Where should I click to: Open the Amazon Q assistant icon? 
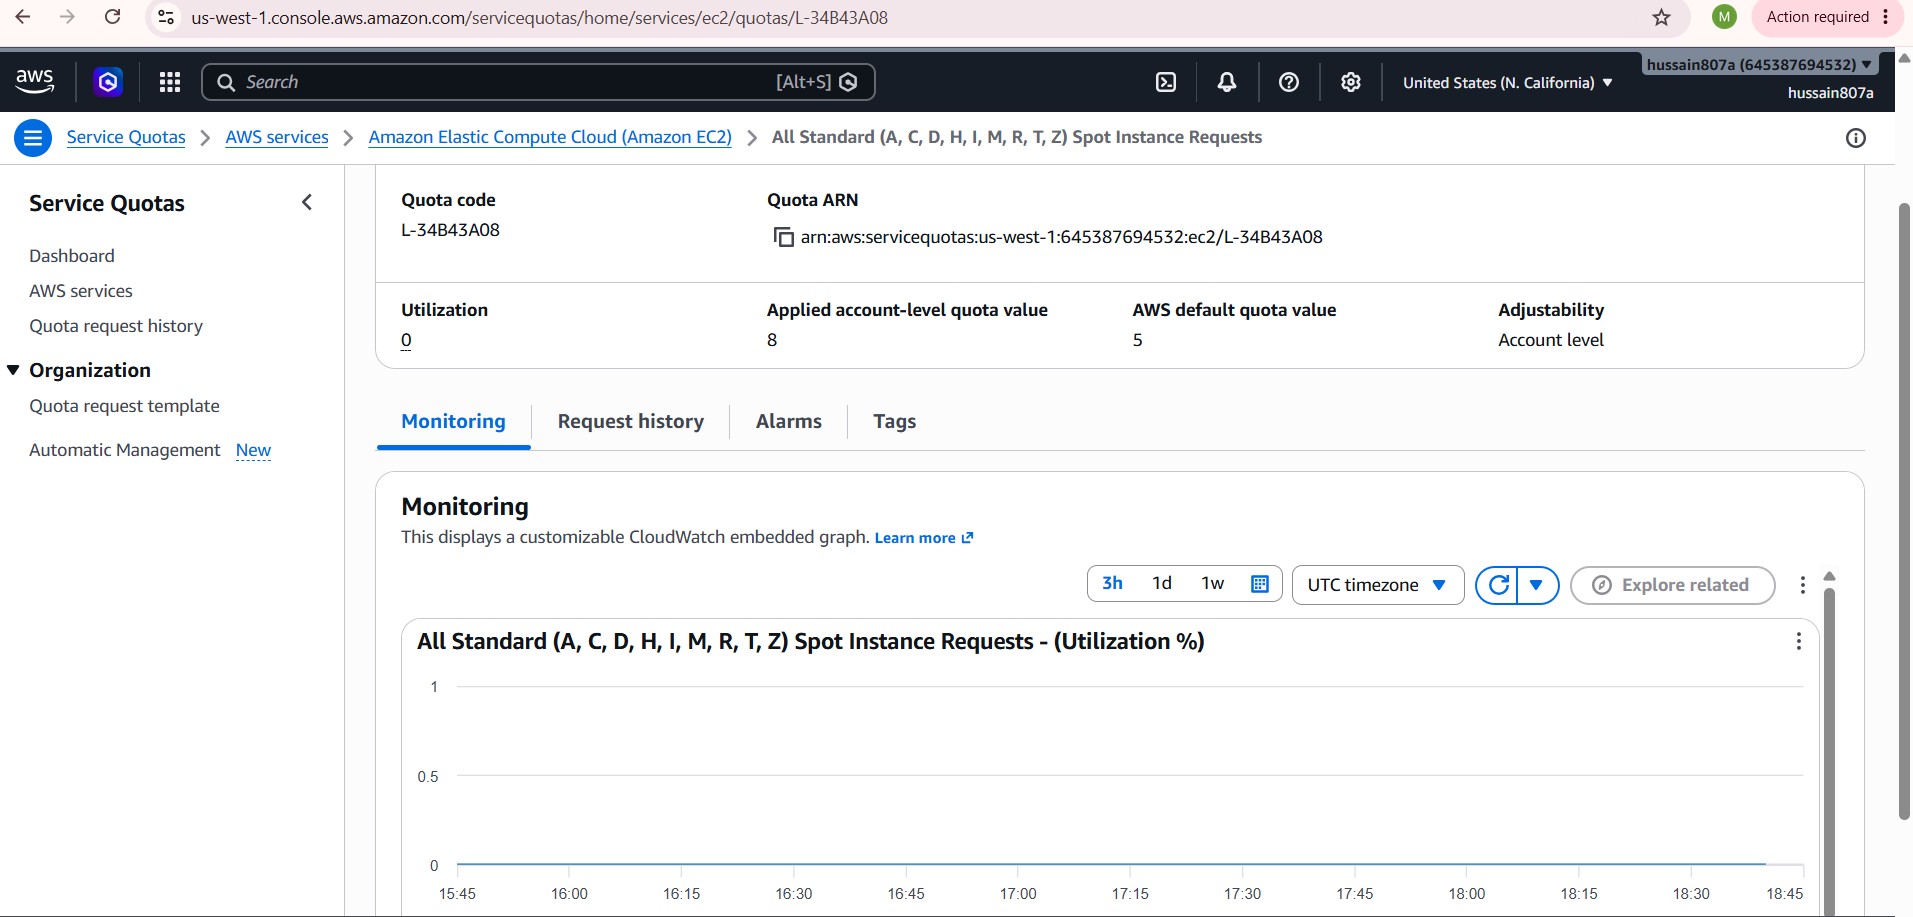[108, 82]
